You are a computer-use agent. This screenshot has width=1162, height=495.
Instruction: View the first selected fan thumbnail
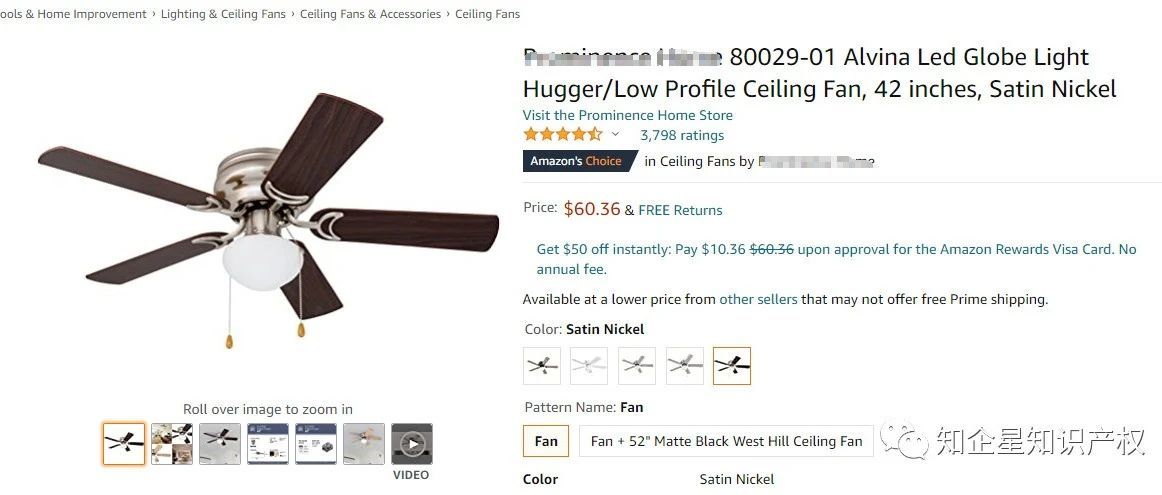tap(124, 444)
